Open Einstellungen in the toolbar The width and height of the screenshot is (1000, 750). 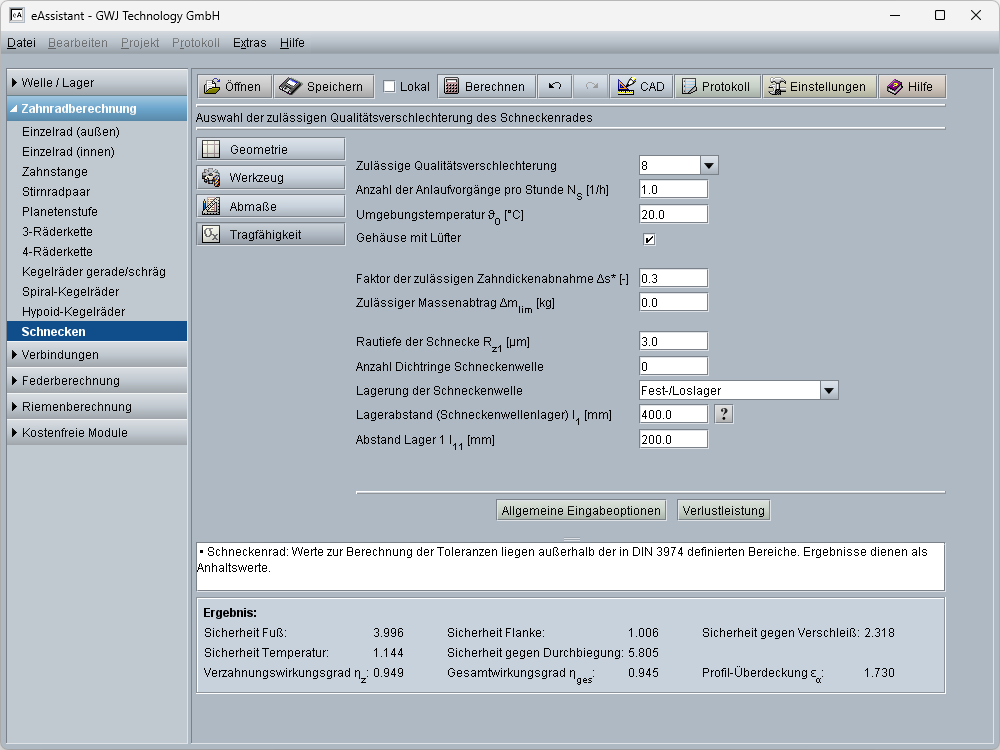[820, 87]
